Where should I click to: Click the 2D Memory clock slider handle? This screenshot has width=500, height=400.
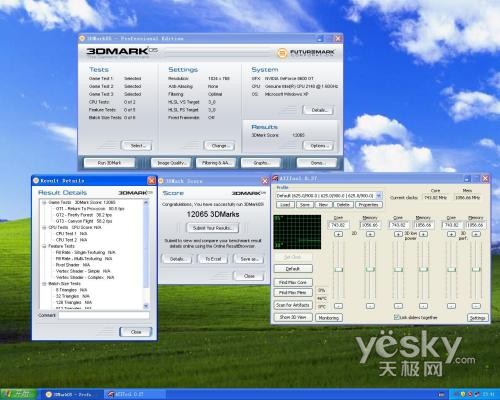pos(370,269)
